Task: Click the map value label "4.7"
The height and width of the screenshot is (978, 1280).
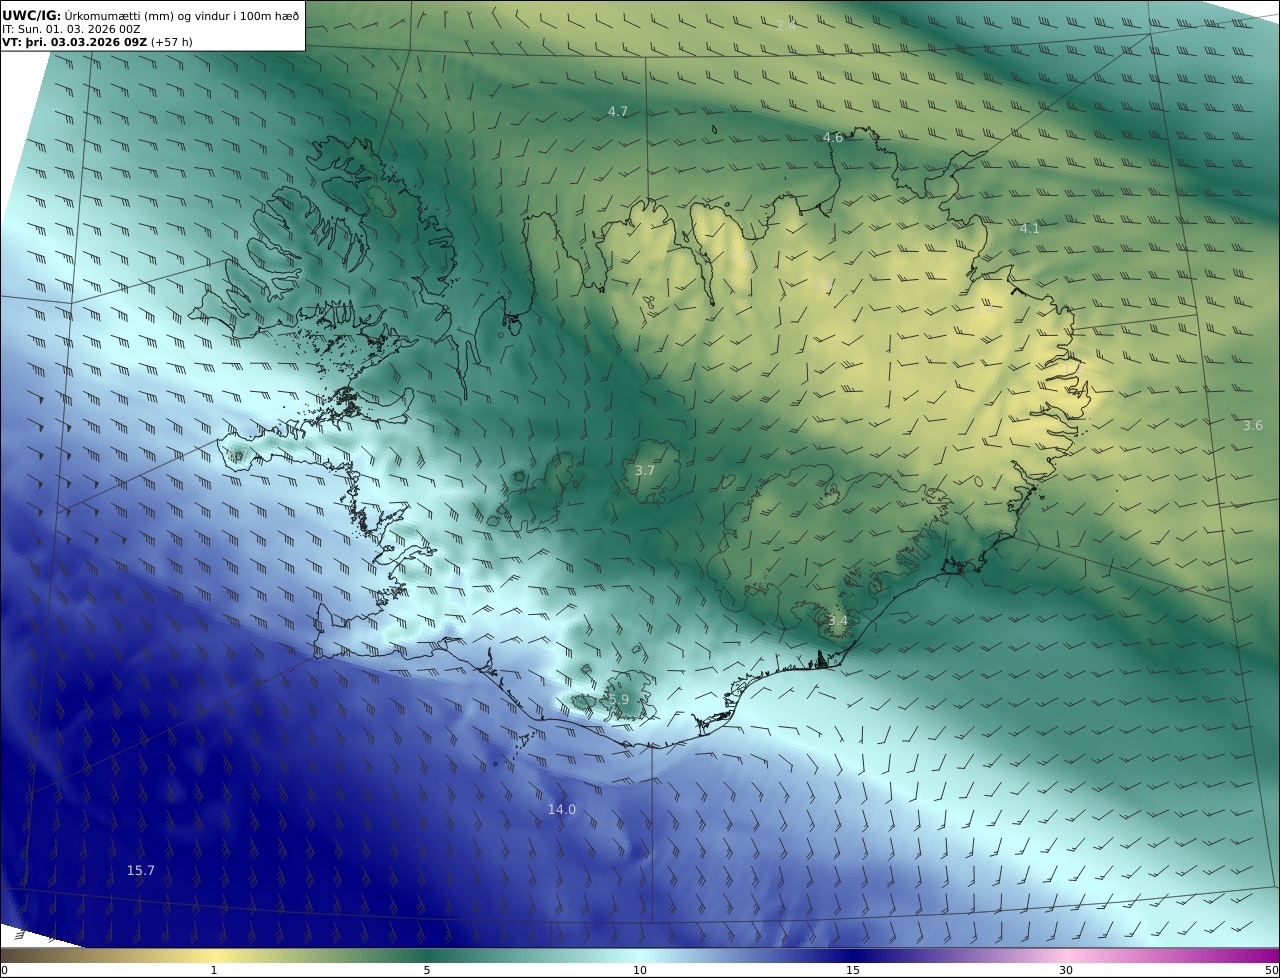Action: coord(618,112)
